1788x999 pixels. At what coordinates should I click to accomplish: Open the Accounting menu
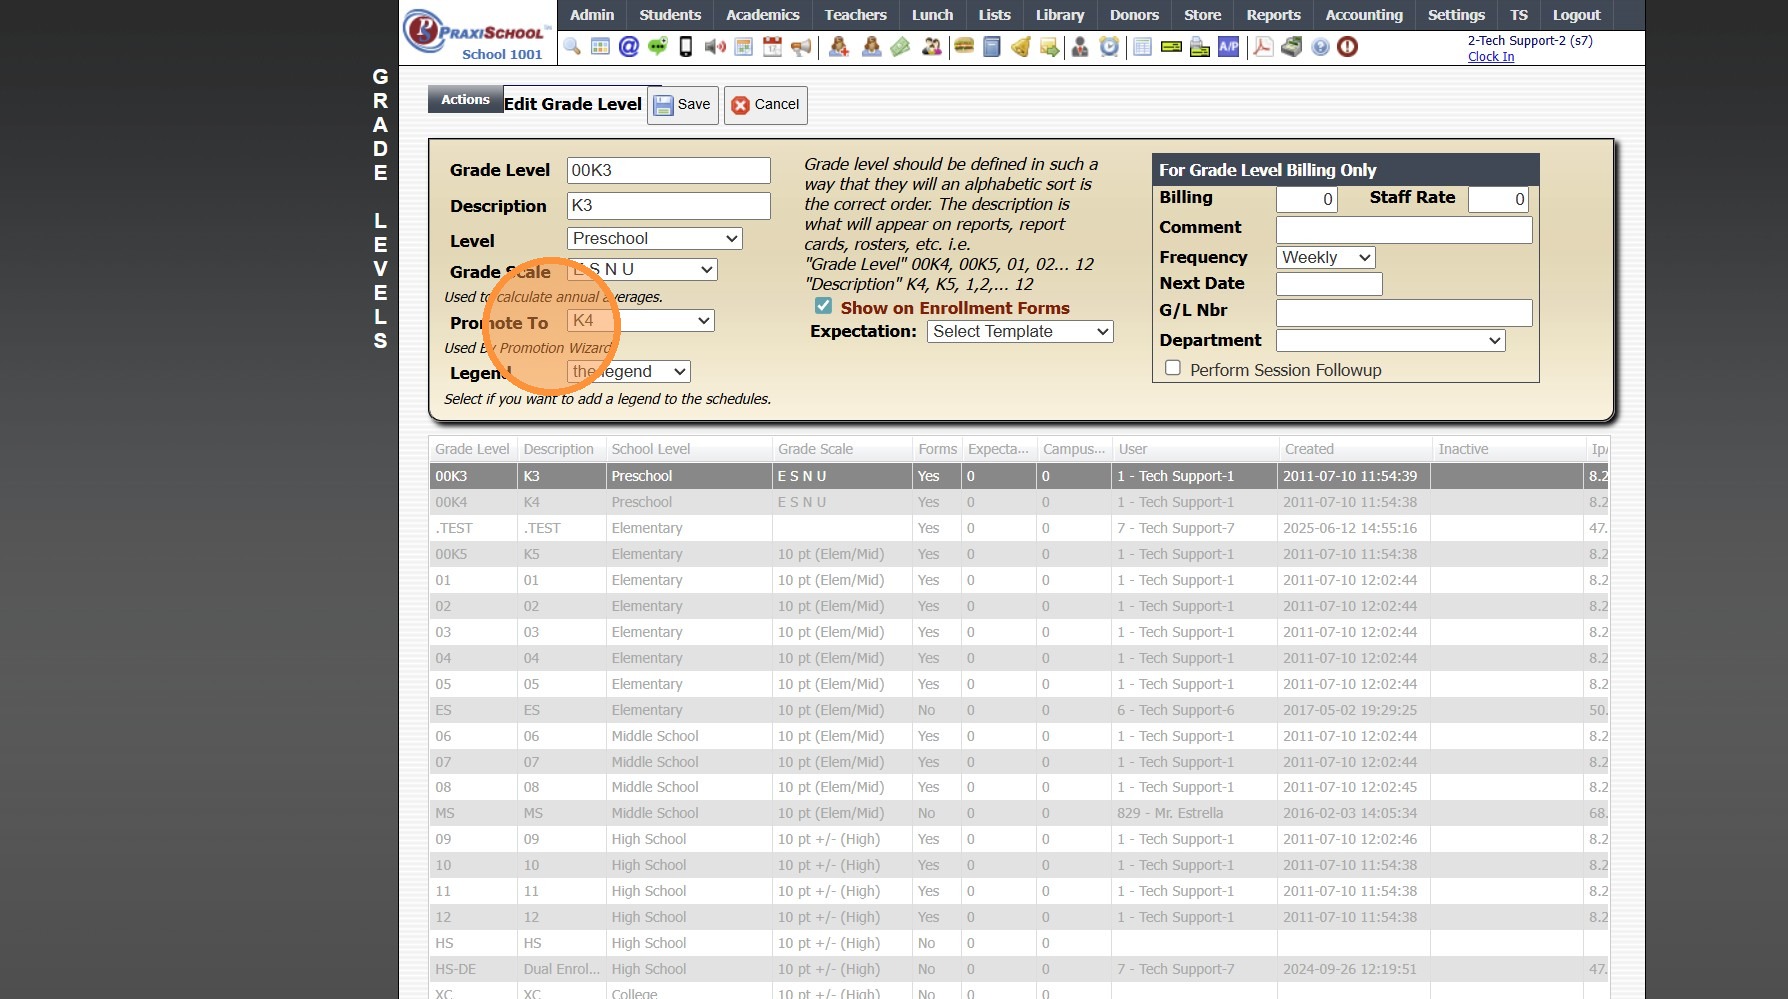[1364, 15]
